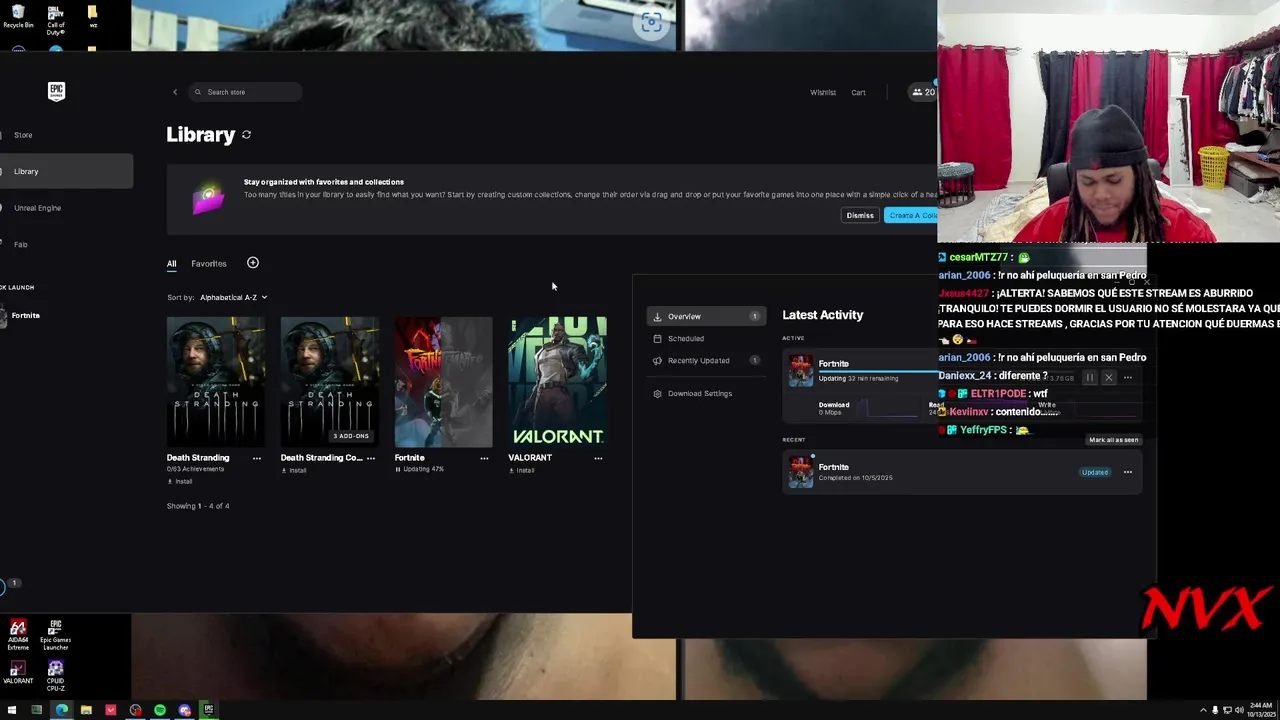
Task: Open the Death Stranding Co... cover thumbnail
Action: point(330,382)
